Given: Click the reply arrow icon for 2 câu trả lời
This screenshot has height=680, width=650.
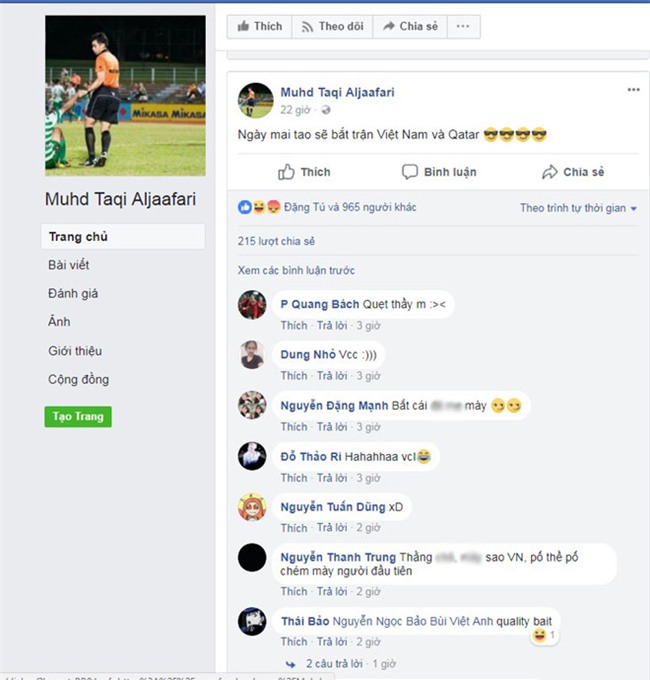Looking at the screenshot, I should point(290,664).
